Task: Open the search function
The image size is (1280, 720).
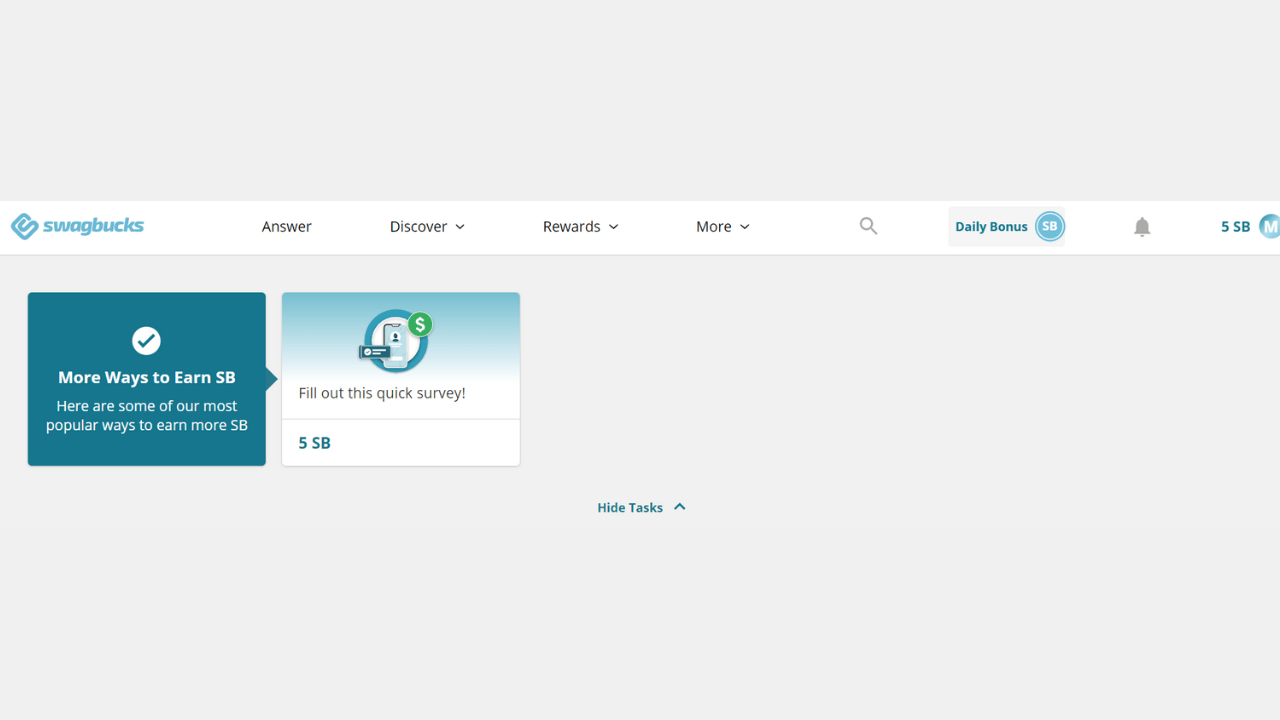Action: (867, 226)
